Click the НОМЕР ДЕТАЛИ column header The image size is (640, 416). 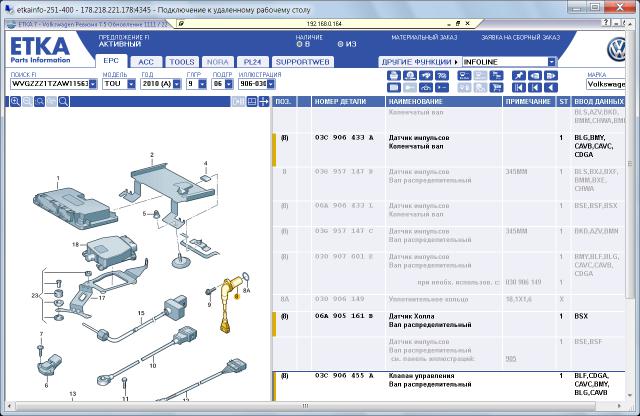pos(348,102)
